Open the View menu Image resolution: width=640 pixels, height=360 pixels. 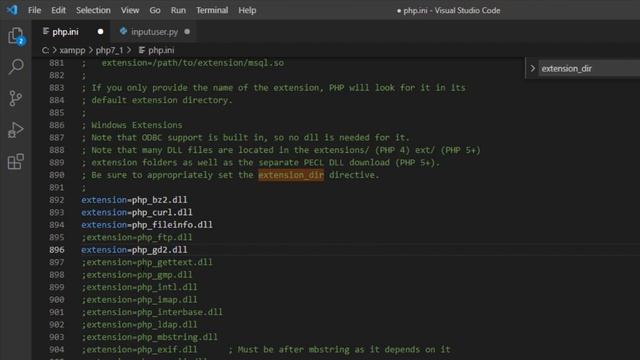130,10
